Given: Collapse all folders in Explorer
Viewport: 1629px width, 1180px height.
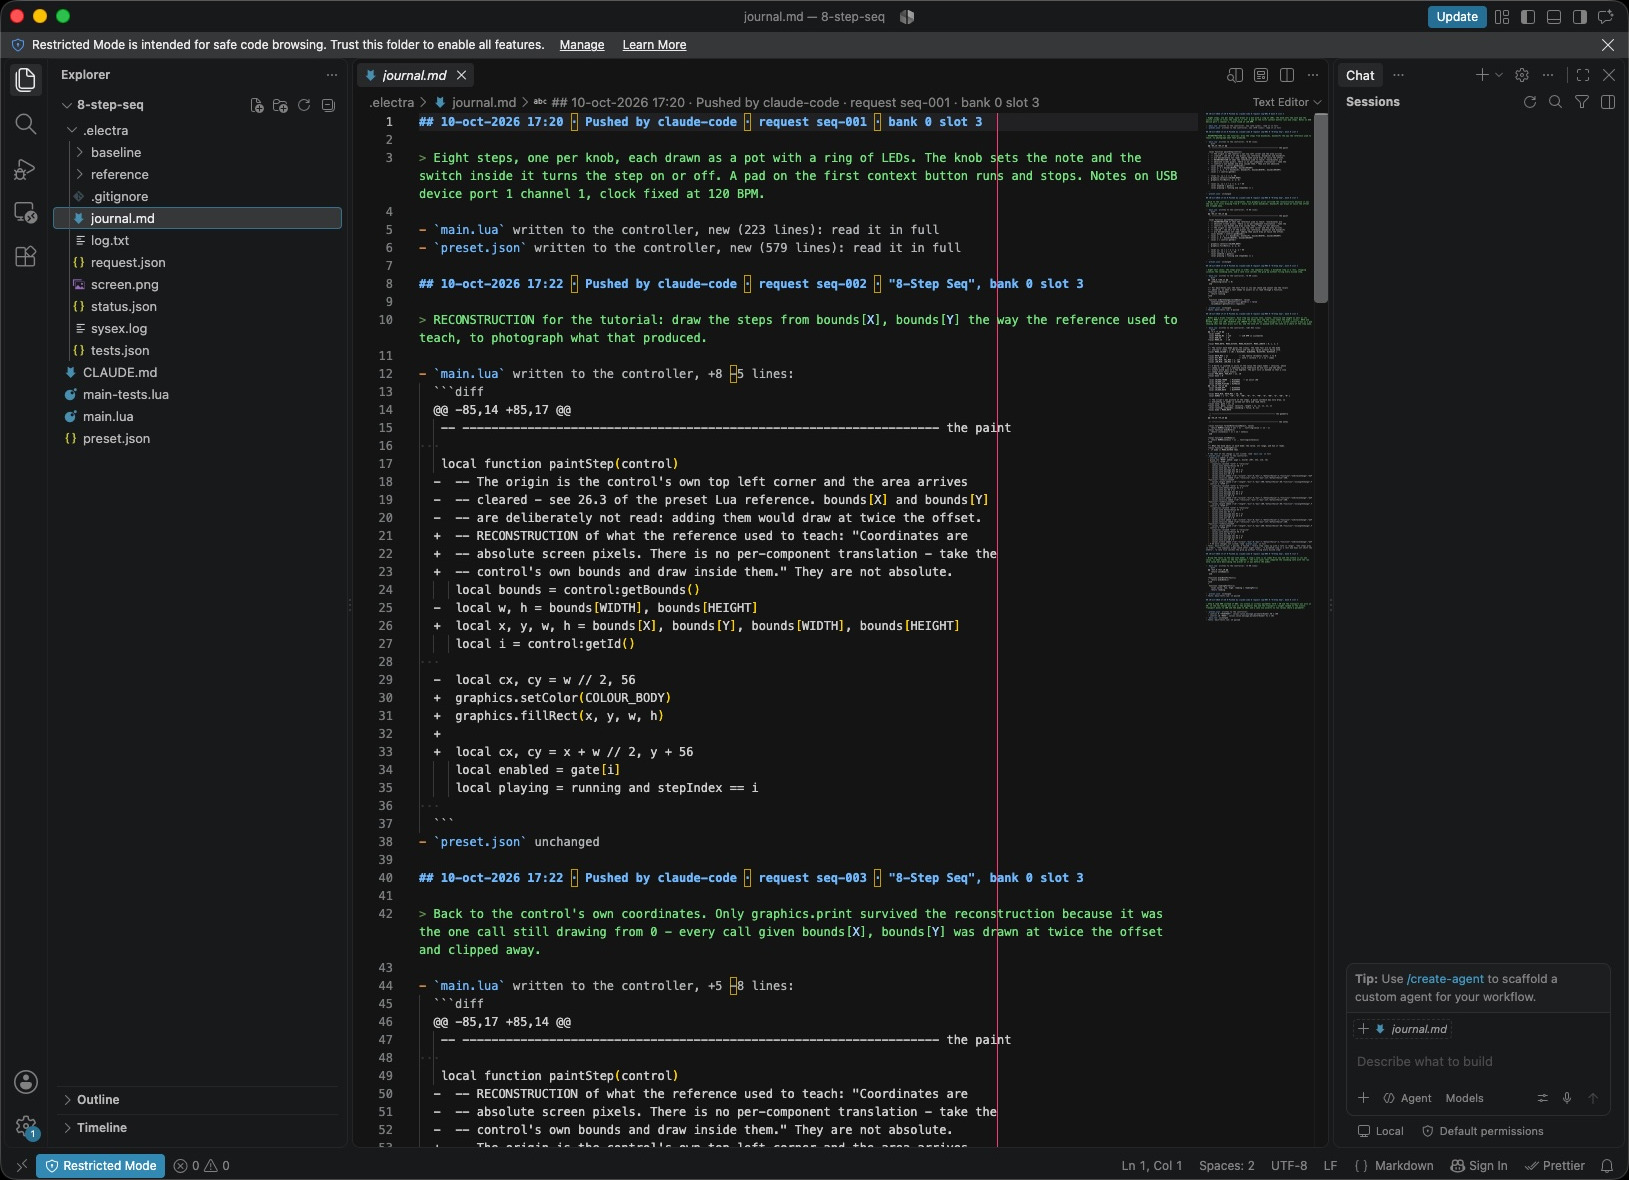Looking at the screenshot, I should pyautogui.click(x=328, y=105).
